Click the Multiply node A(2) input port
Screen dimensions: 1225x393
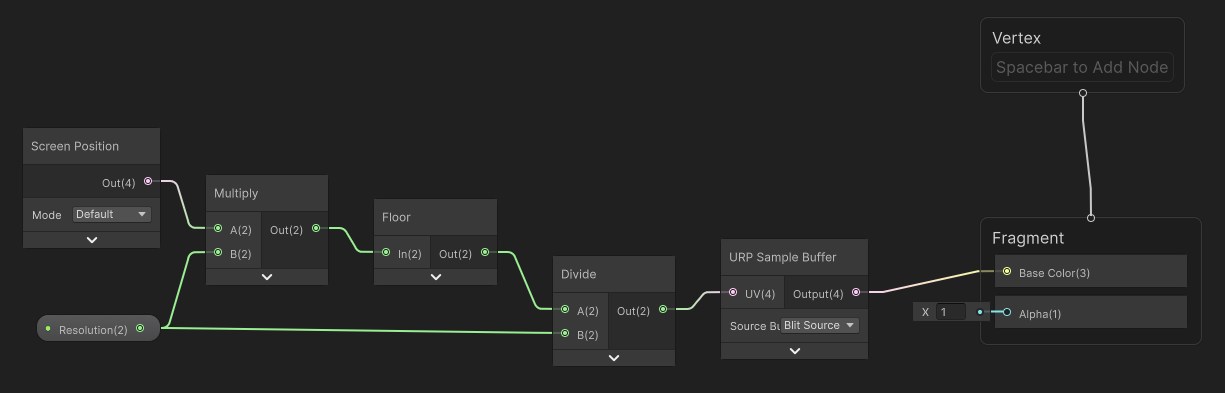click(x=218, y=228)
